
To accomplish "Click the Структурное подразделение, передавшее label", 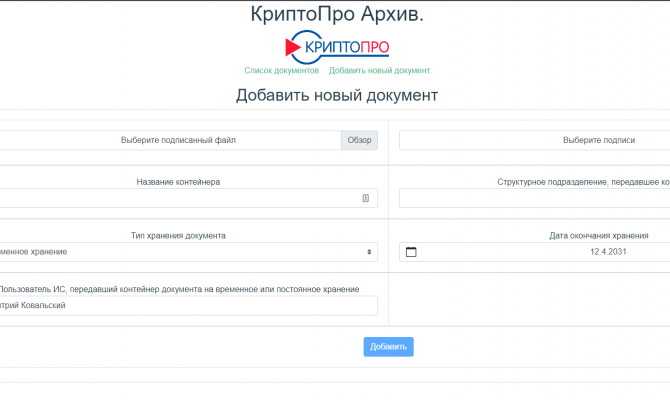I will click(x=583, y=182).
